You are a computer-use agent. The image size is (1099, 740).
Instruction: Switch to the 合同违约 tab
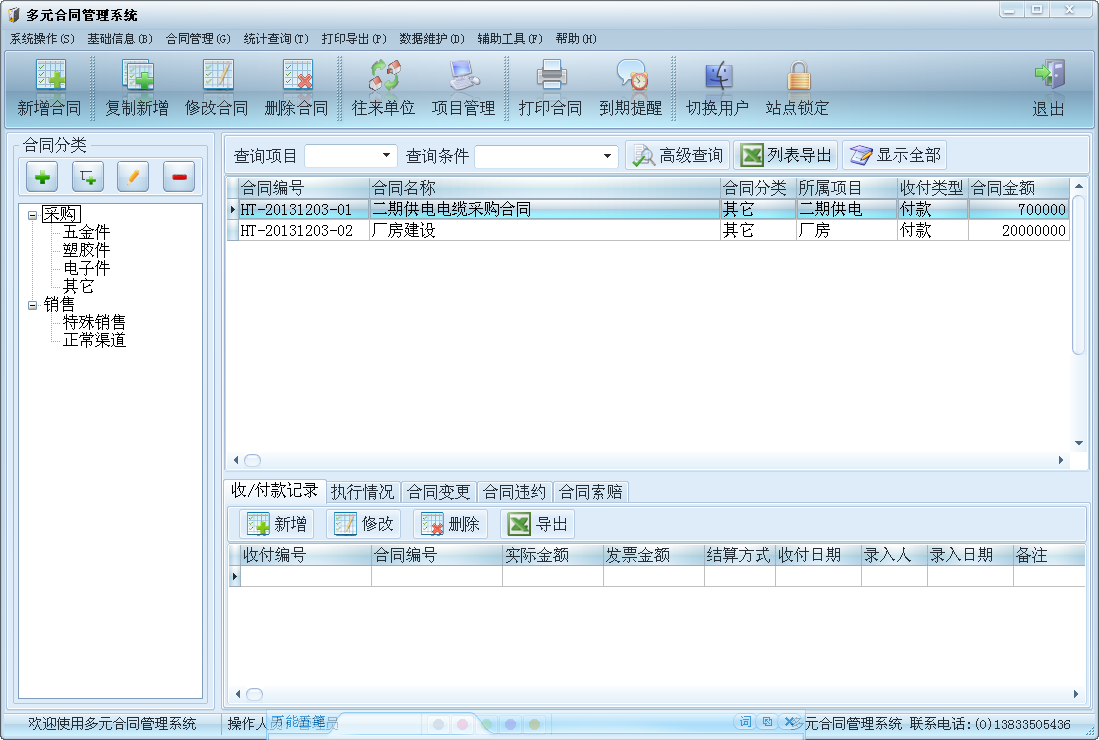click(x=514, y=492)
